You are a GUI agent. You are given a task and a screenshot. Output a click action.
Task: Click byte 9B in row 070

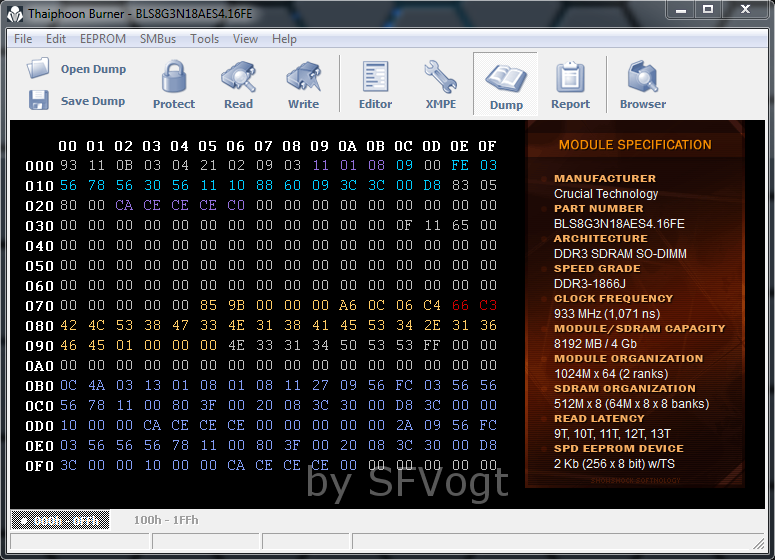pyautogui.click(x=236, y=305)
